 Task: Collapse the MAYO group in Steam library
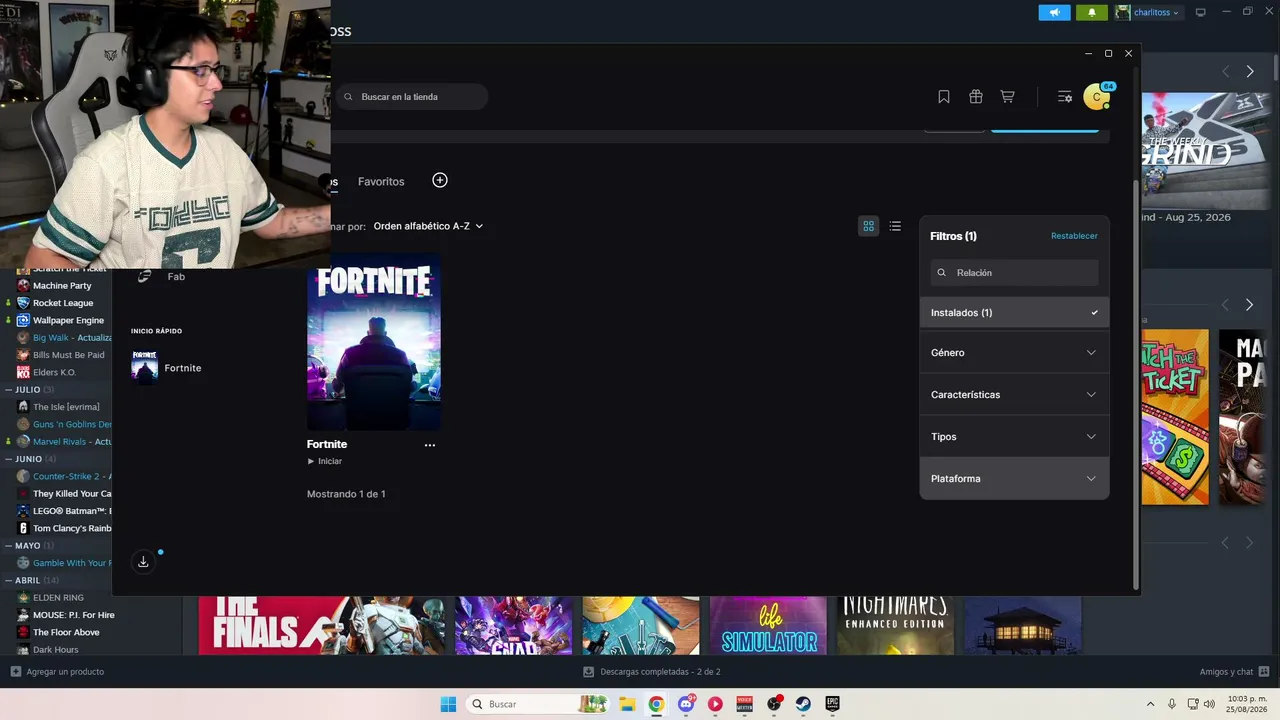9,546
